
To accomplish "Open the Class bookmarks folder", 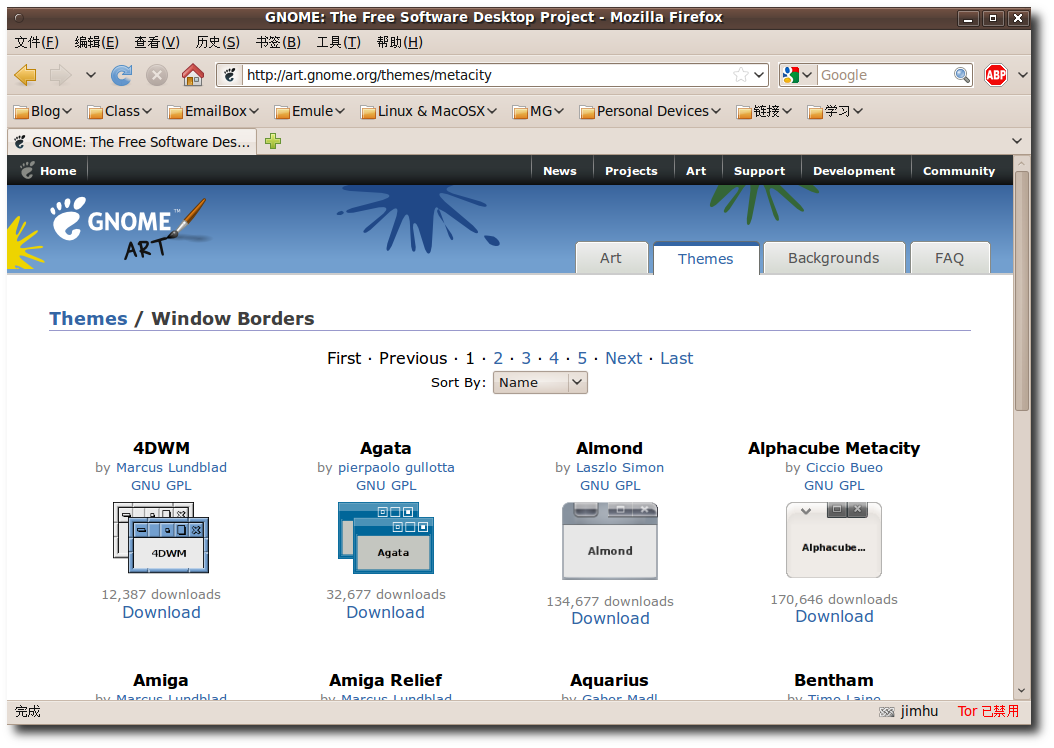I will [x=119, y=111].
